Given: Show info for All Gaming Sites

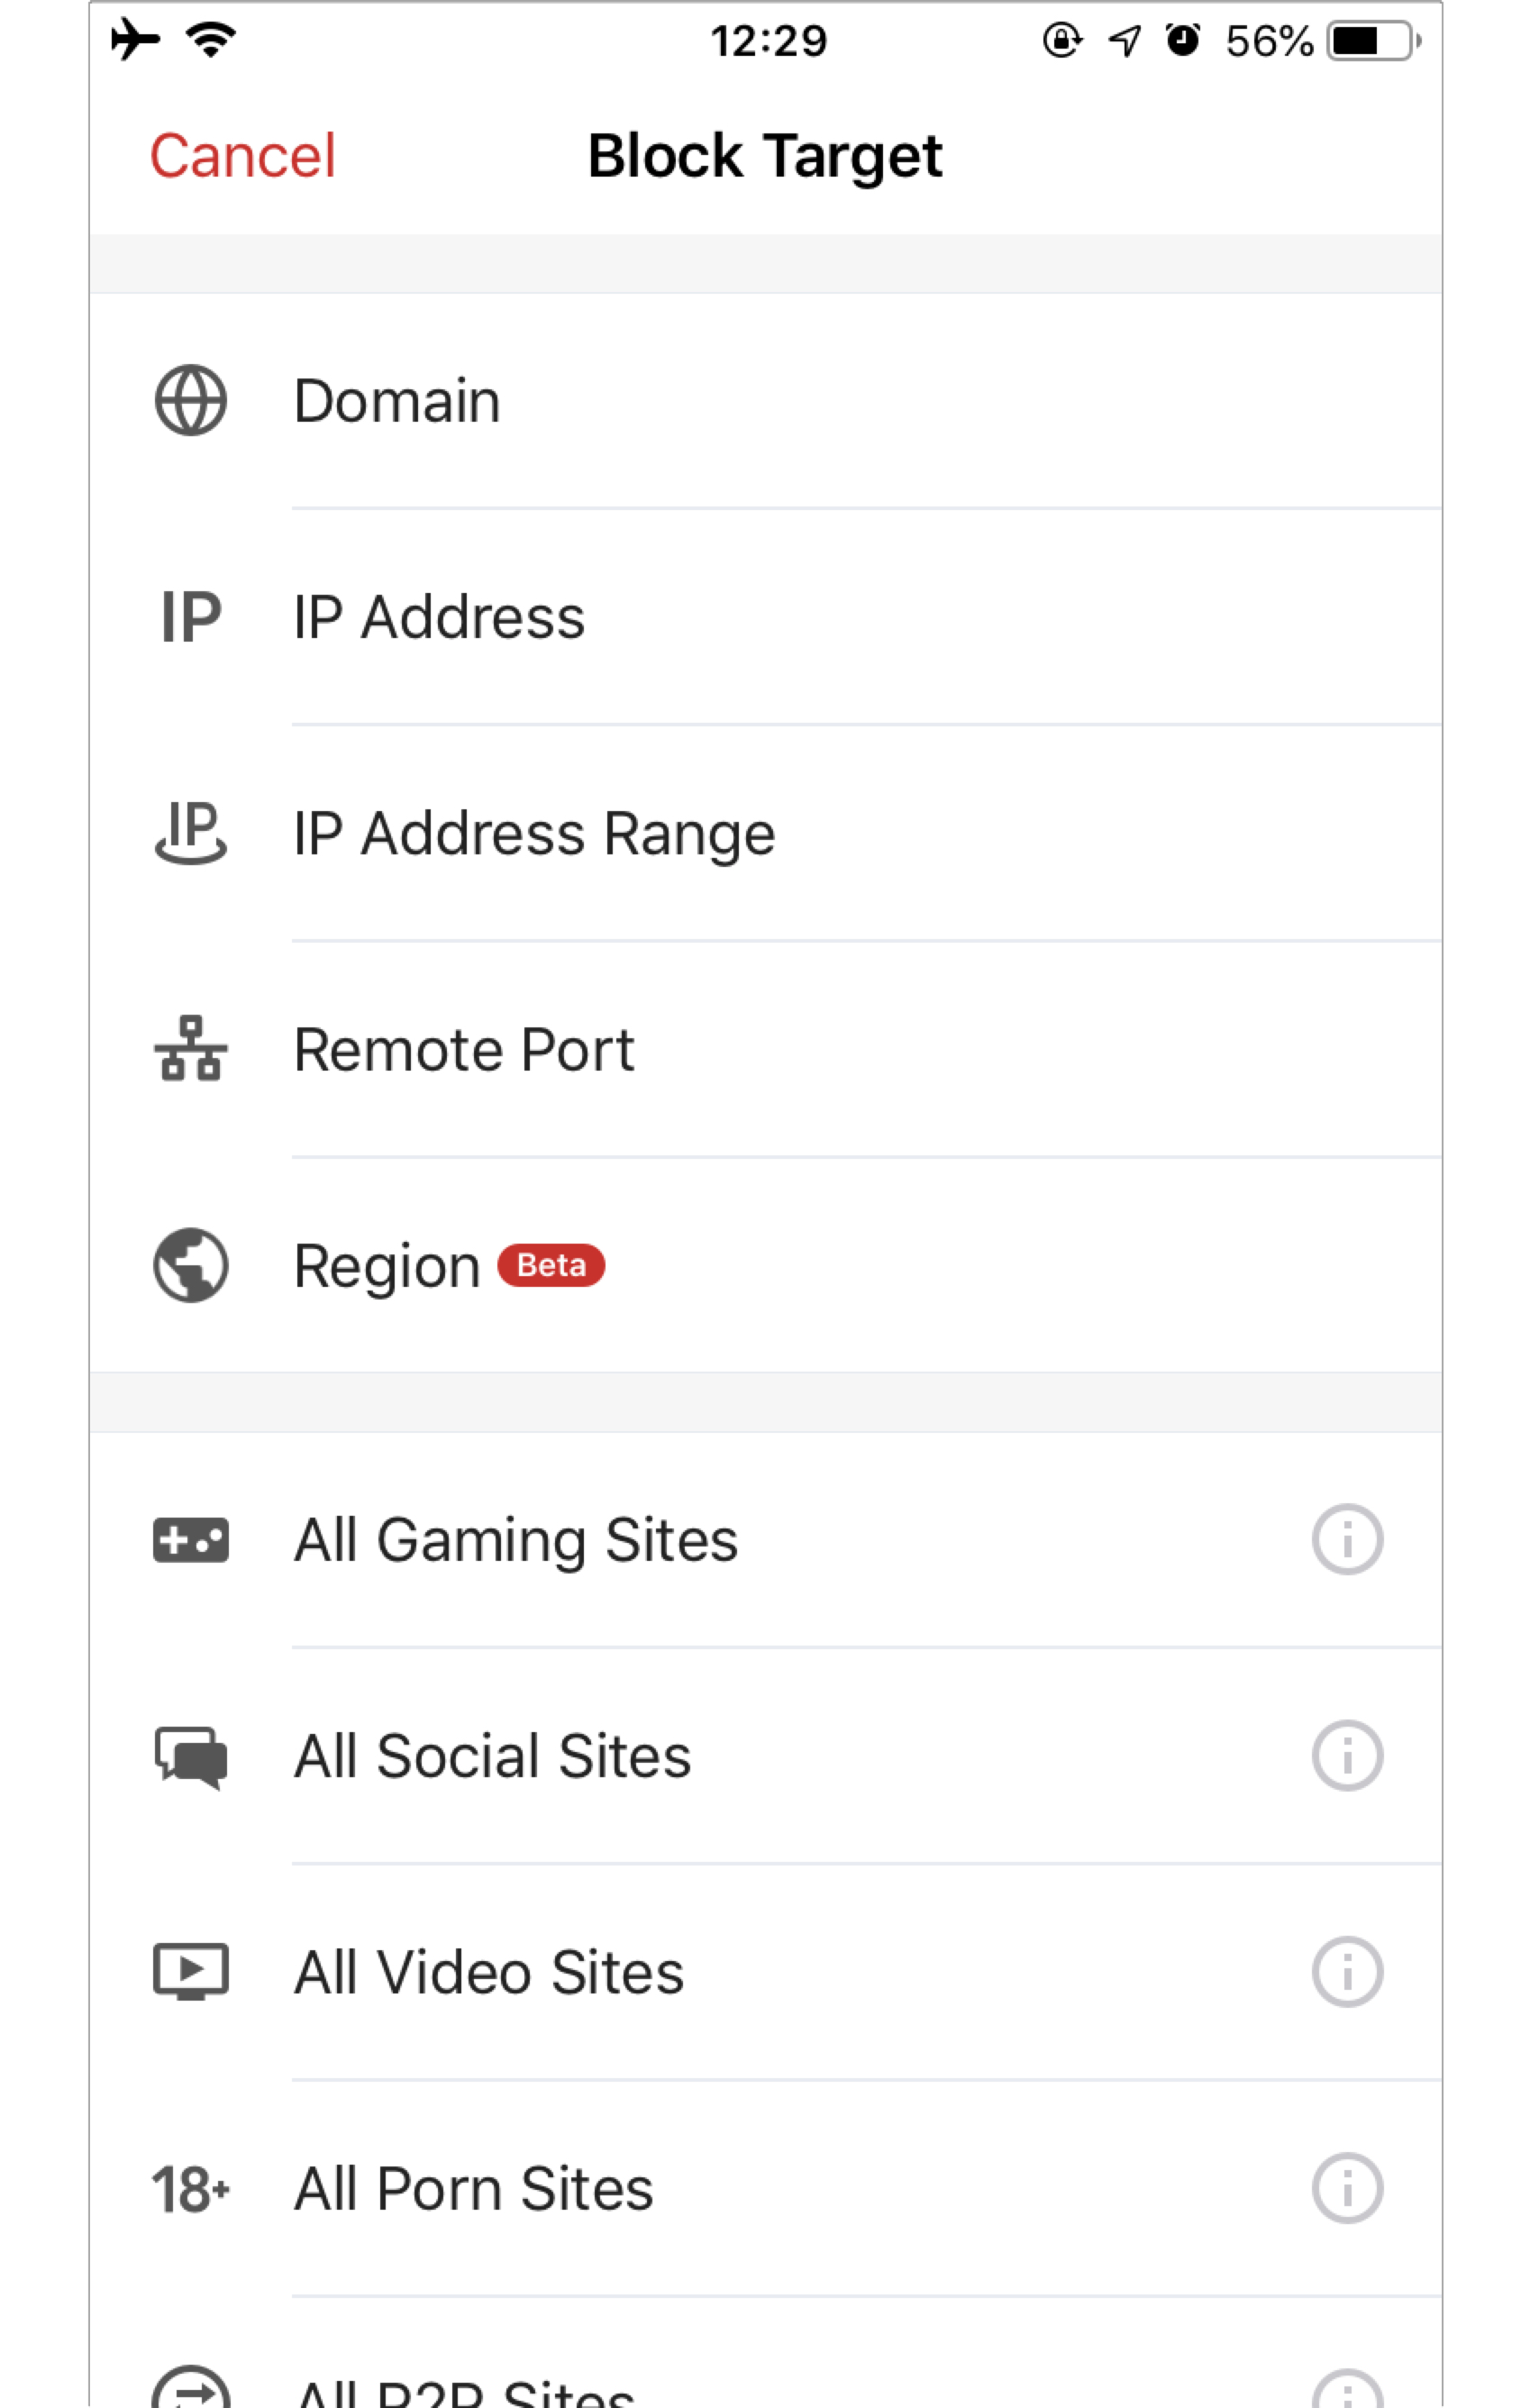Looking at the screenshot, I should pos(1347,1539).
